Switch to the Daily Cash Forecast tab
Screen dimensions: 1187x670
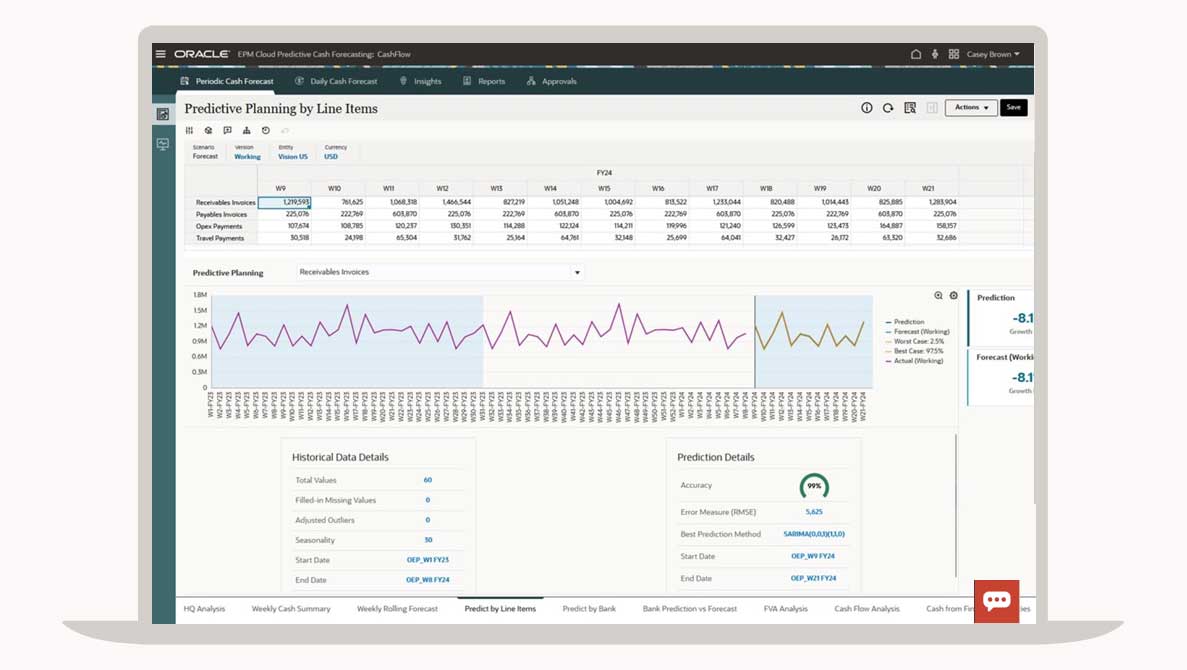[337, 81]
